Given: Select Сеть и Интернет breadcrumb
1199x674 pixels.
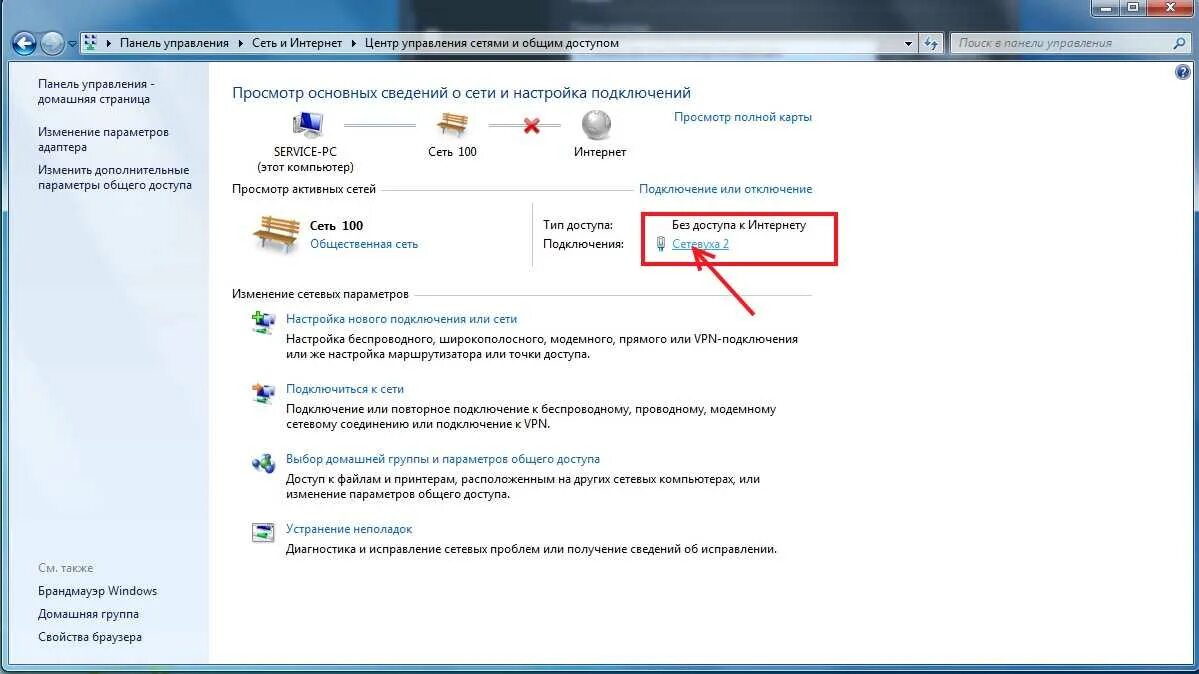Looking at the screenshot, I should pos(297,43).
